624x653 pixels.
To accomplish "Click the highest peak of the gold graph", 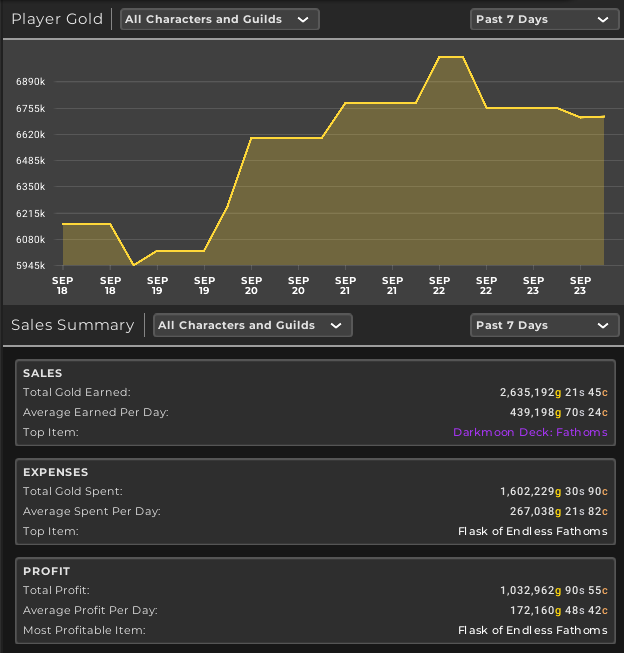I will 450,58.
